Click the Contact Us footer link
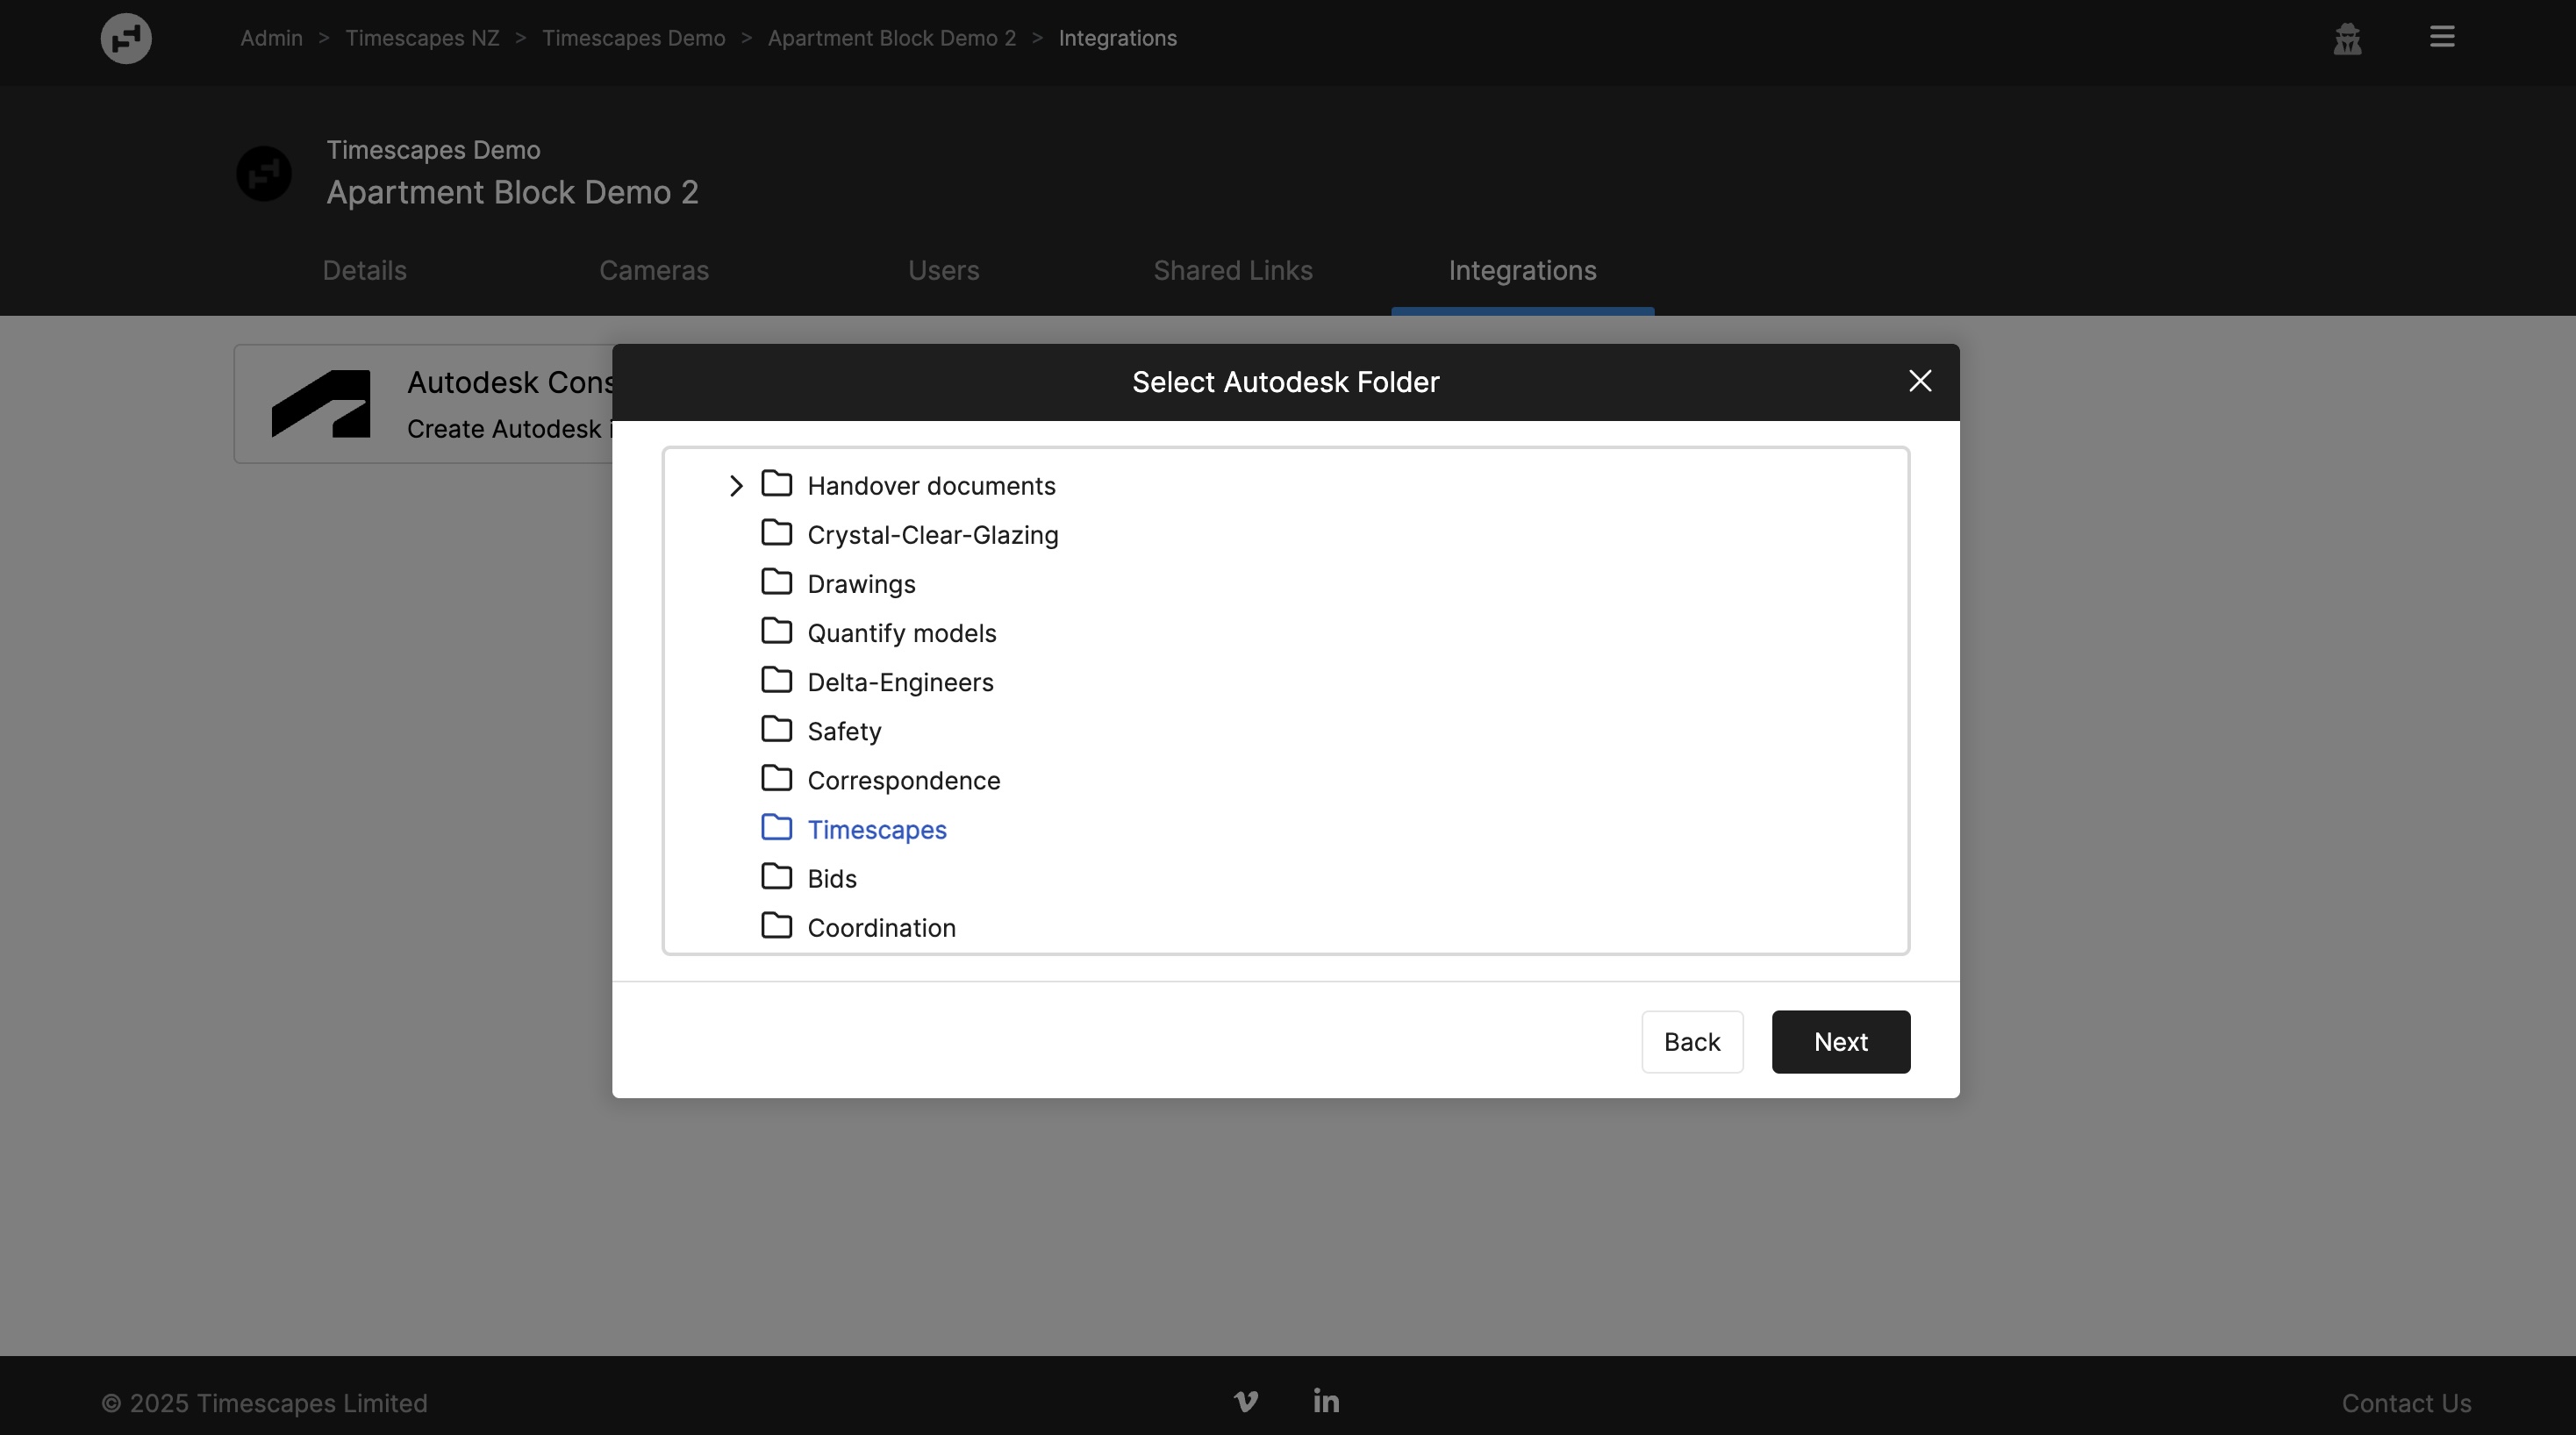 point(2405,1403)
